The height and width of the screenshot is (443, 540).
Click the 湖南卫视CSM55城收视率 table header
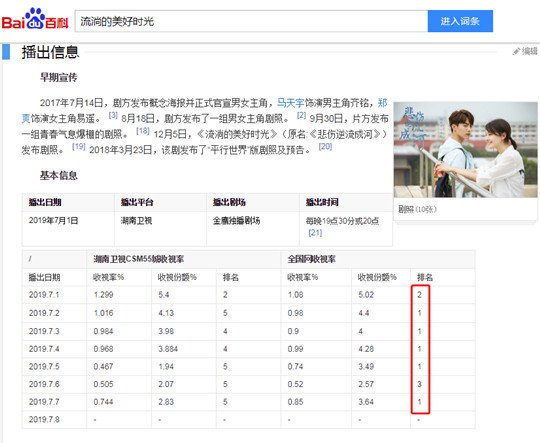139,259
